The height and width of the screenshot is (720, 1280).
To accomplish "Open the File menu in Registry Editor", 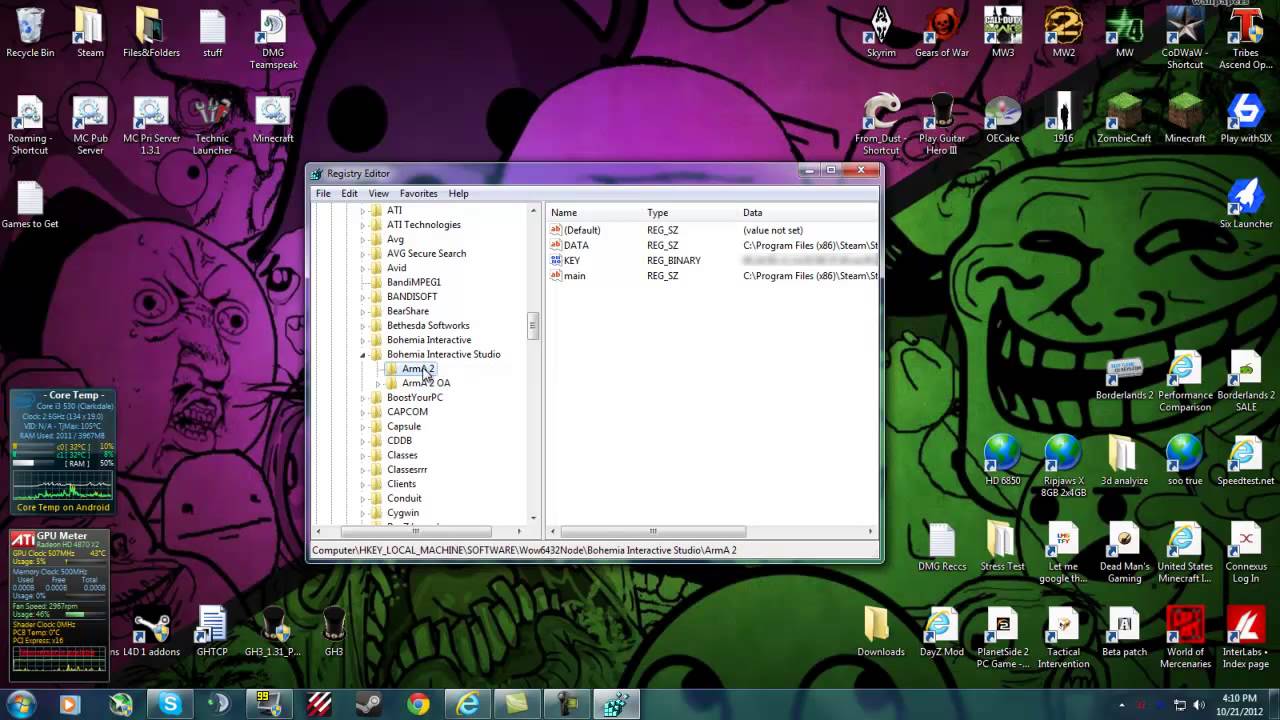I will (323, 193).
